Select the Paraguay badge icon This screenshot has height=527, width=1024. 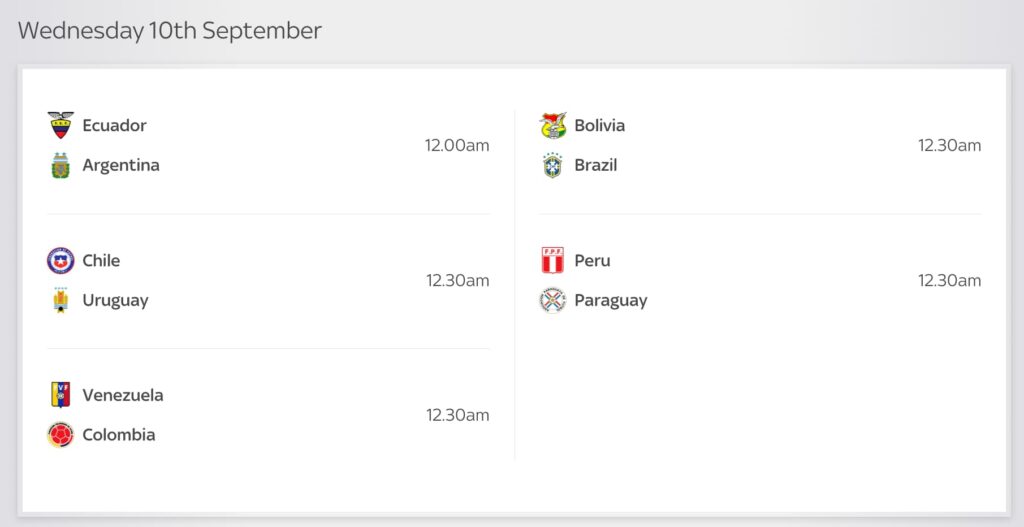click(553, 301)
